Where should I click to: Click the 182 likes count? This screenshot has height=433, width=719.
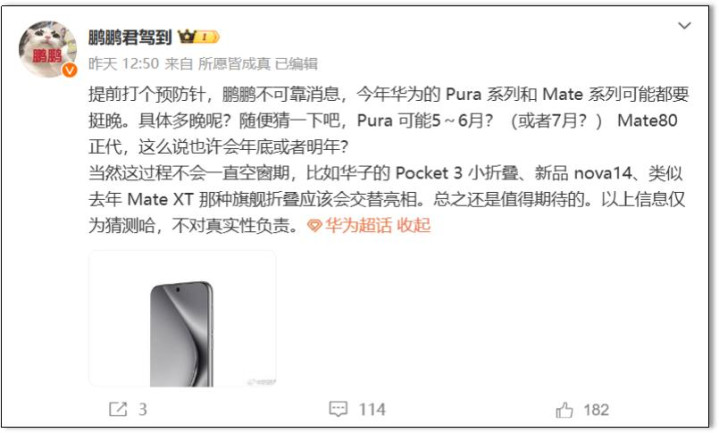(x=596, y=410)
